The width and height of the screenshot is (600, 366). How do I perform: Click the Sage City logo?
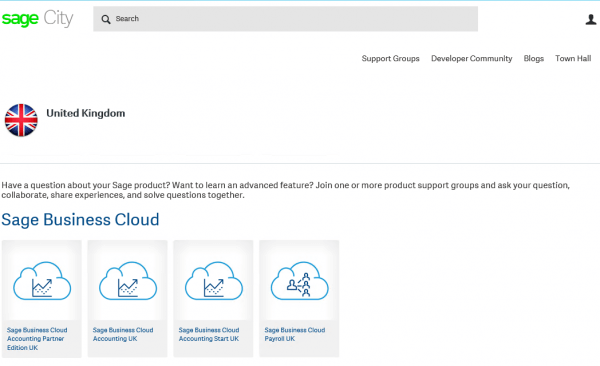click(38, 18)
